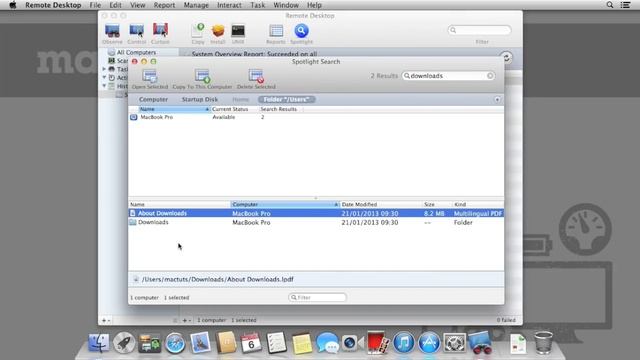Click Filter search field in Remote Desktop toolbar
The width and height of the screenshot is (640, 360).
(480, 30)
